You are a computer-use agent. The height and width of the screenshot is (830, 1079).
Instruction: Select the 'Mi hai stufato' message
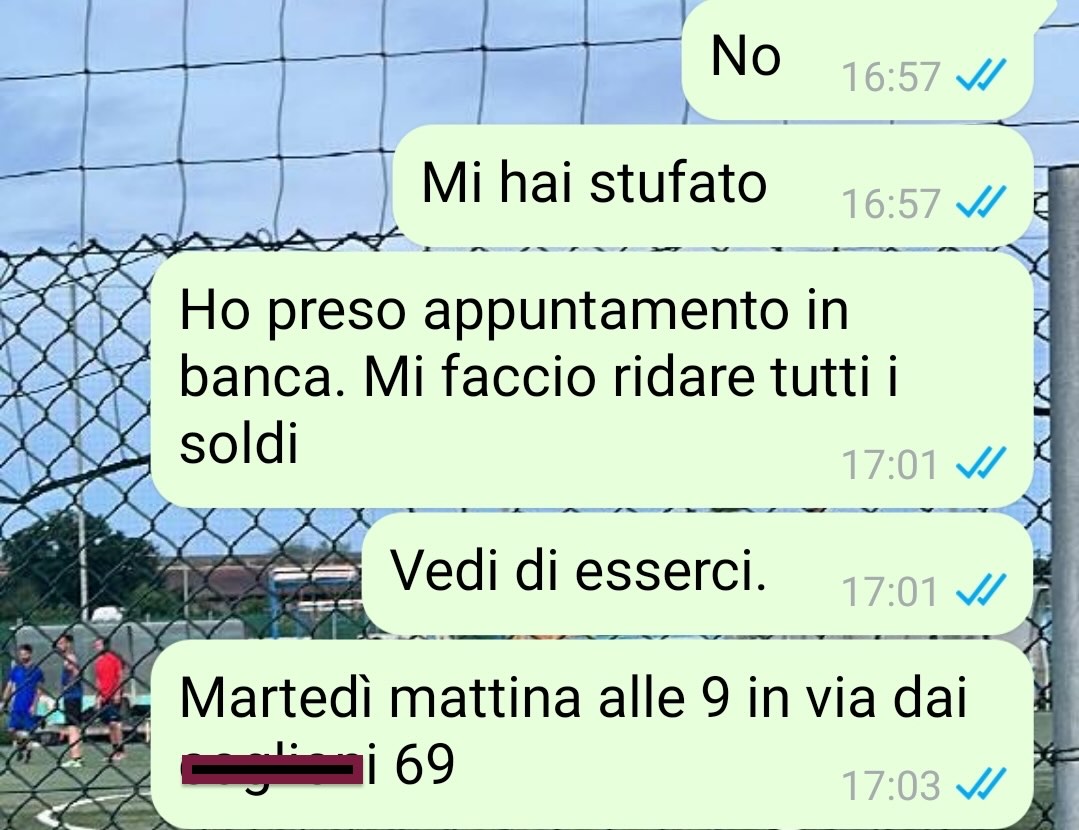coord(714,185)
